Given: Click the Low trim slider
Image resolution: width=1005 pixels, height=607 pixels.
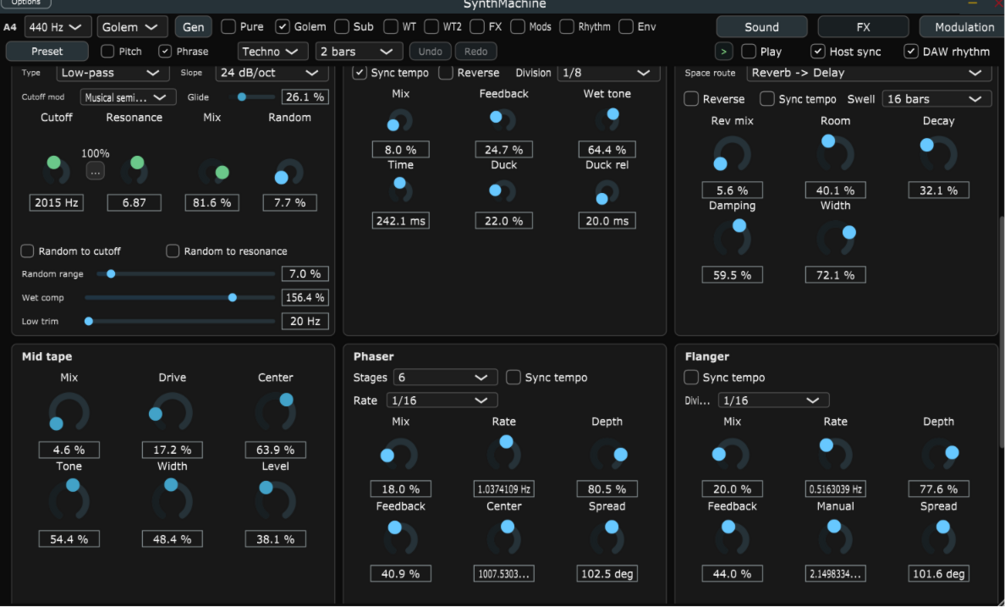Looking at the screenshot, I should click(x=180, y=321).
